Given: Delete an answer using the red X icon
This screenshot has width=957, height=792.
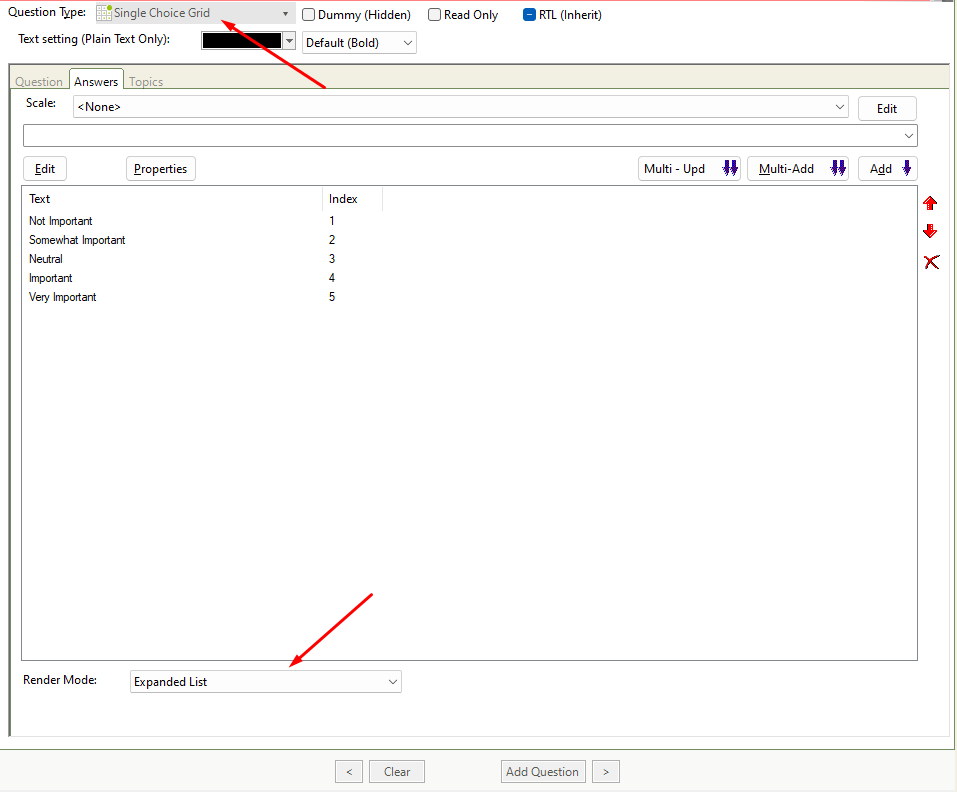Looking at the screenshot, I should pyautogui.click(x=931, y=261).
